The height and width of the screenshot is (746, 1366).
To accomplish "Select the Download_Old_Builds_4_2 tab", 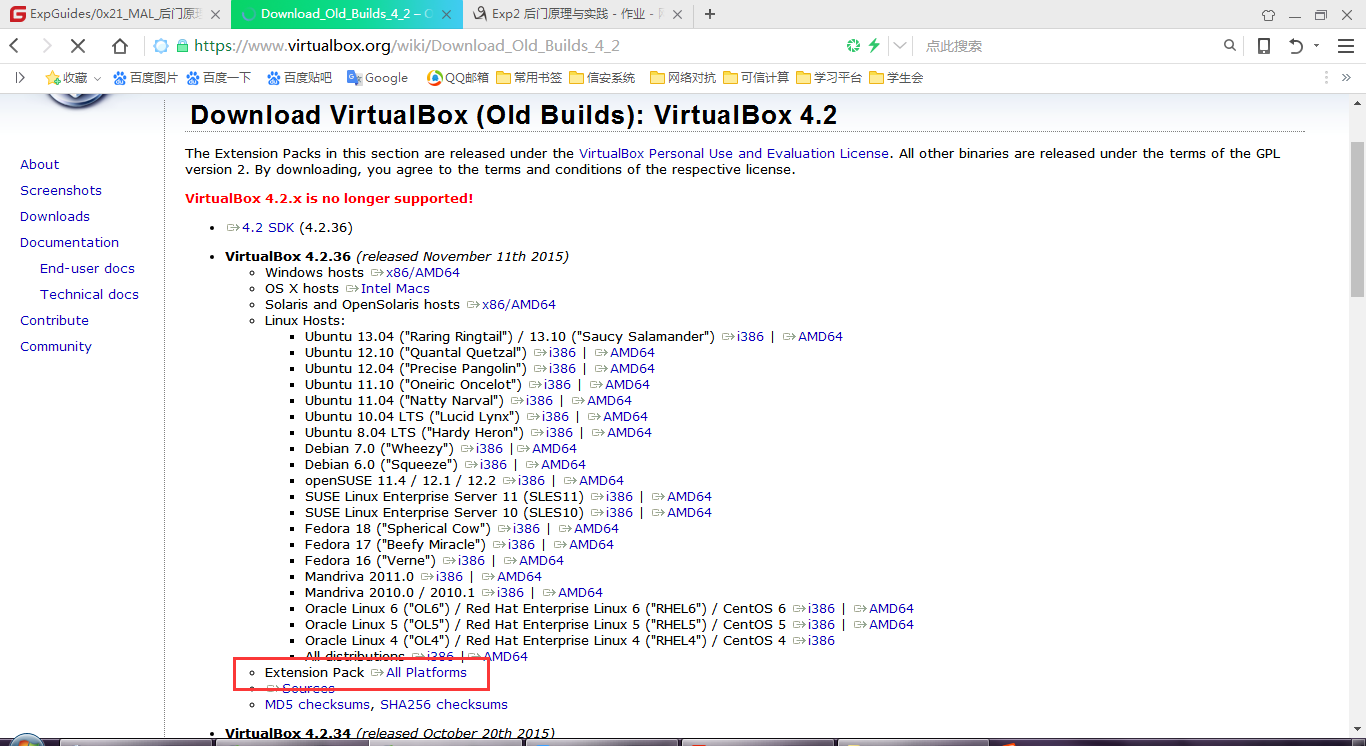I will 347,14.
